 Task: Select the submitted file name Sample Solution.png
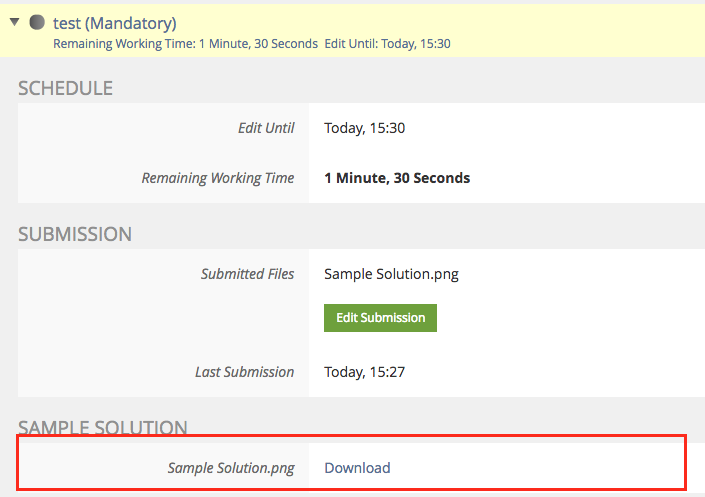pos(391,273)
